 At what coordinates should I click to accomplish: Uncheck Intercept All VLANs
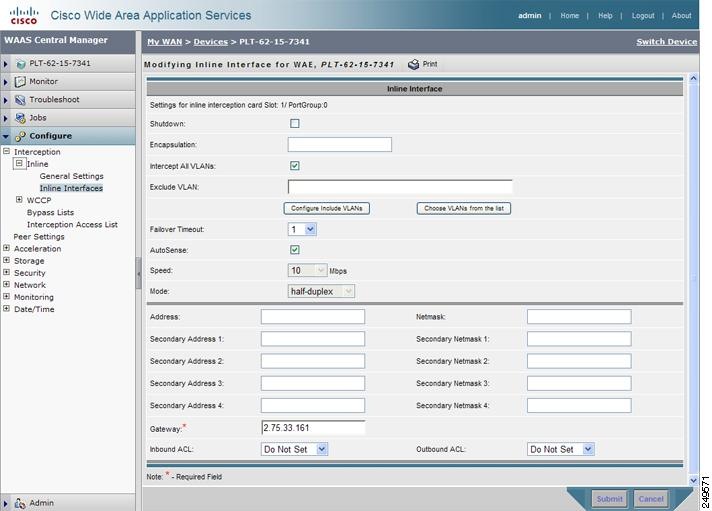click(295, 166)
